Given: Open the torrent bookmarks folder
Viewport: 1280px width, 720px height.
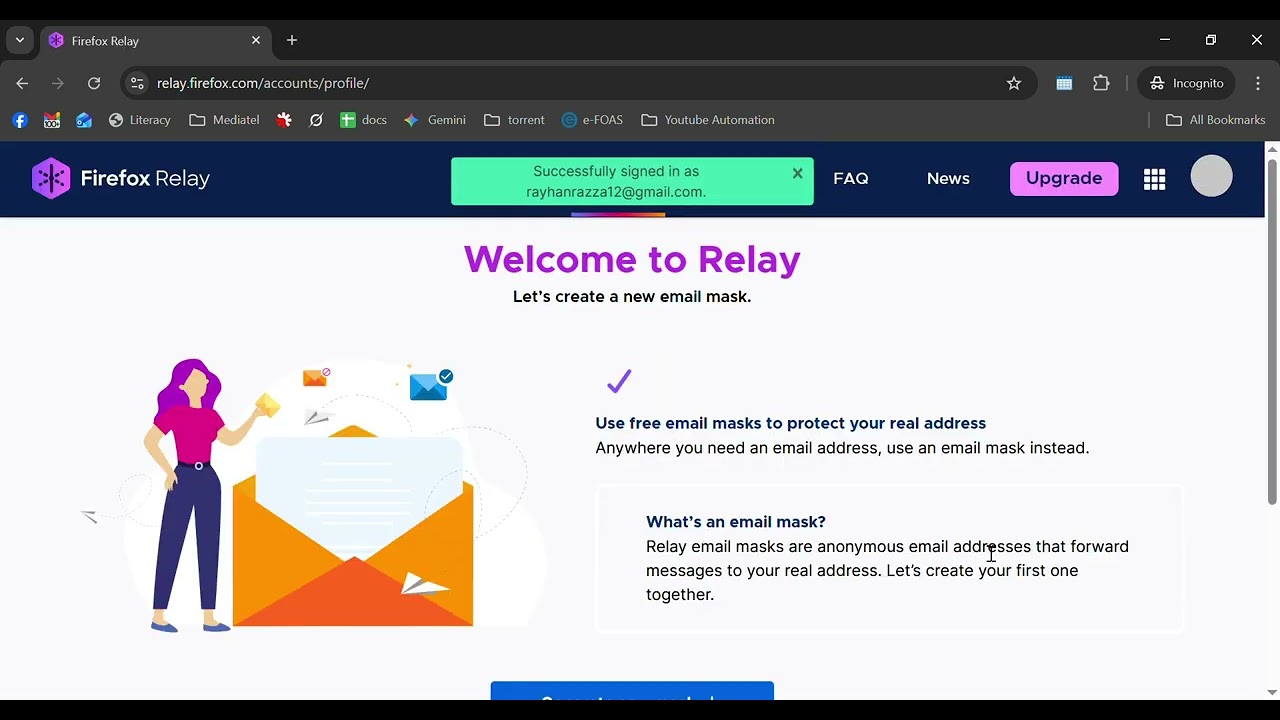Looking at the screenshot, I should pyautogui.click(x=515, y=120).
